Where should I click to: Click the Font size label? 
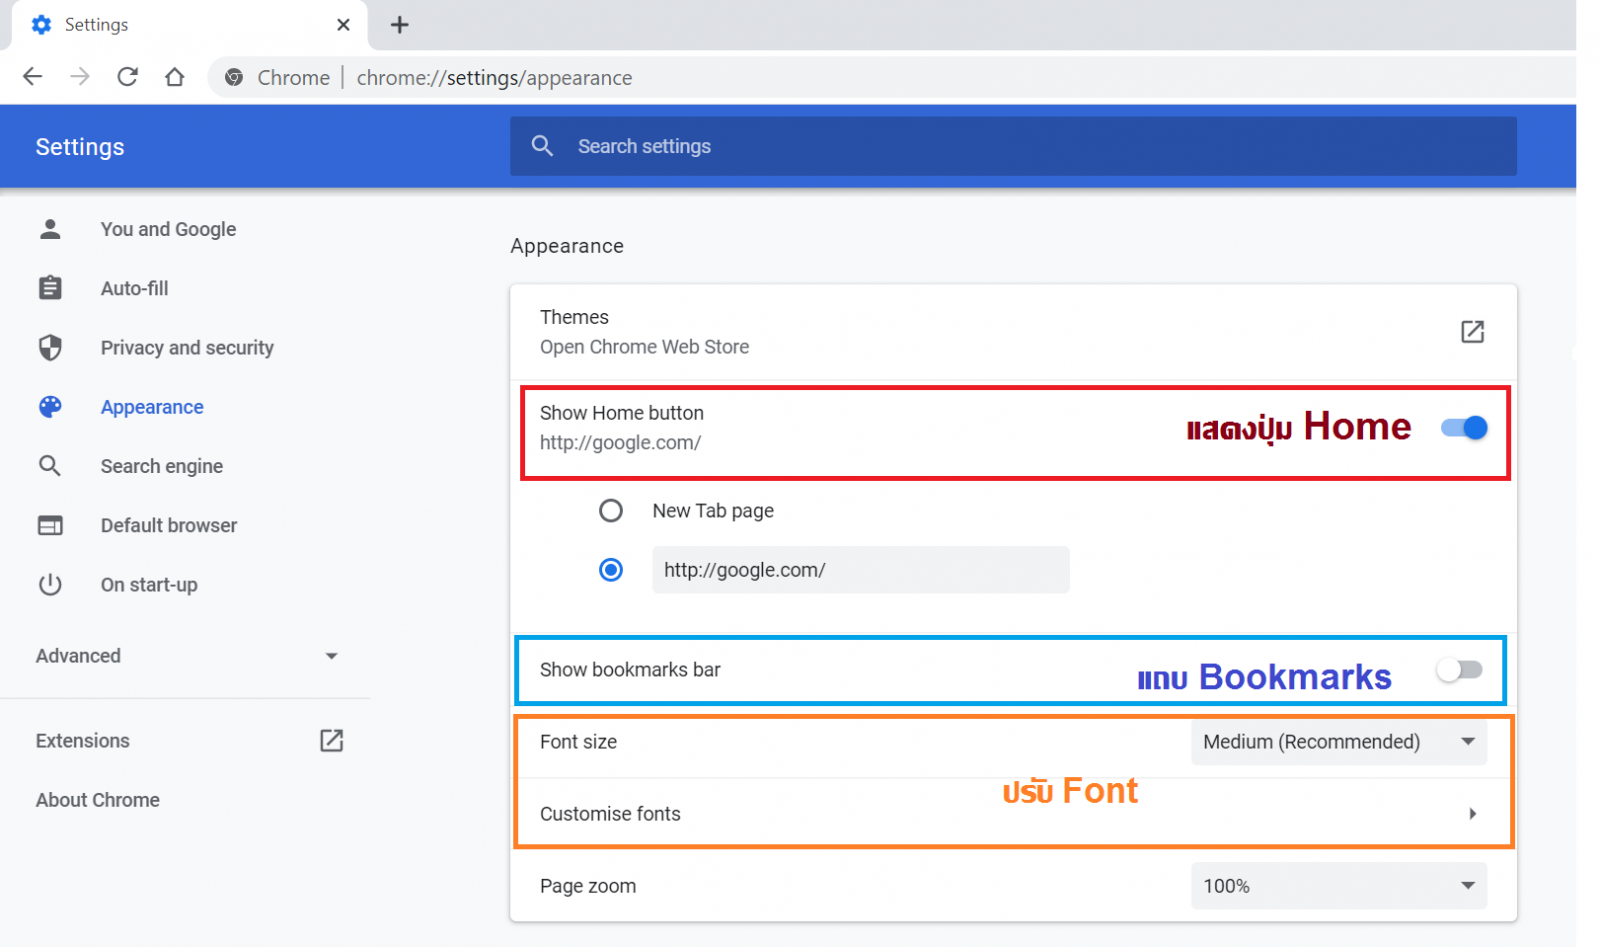click(x=578, y=742)
